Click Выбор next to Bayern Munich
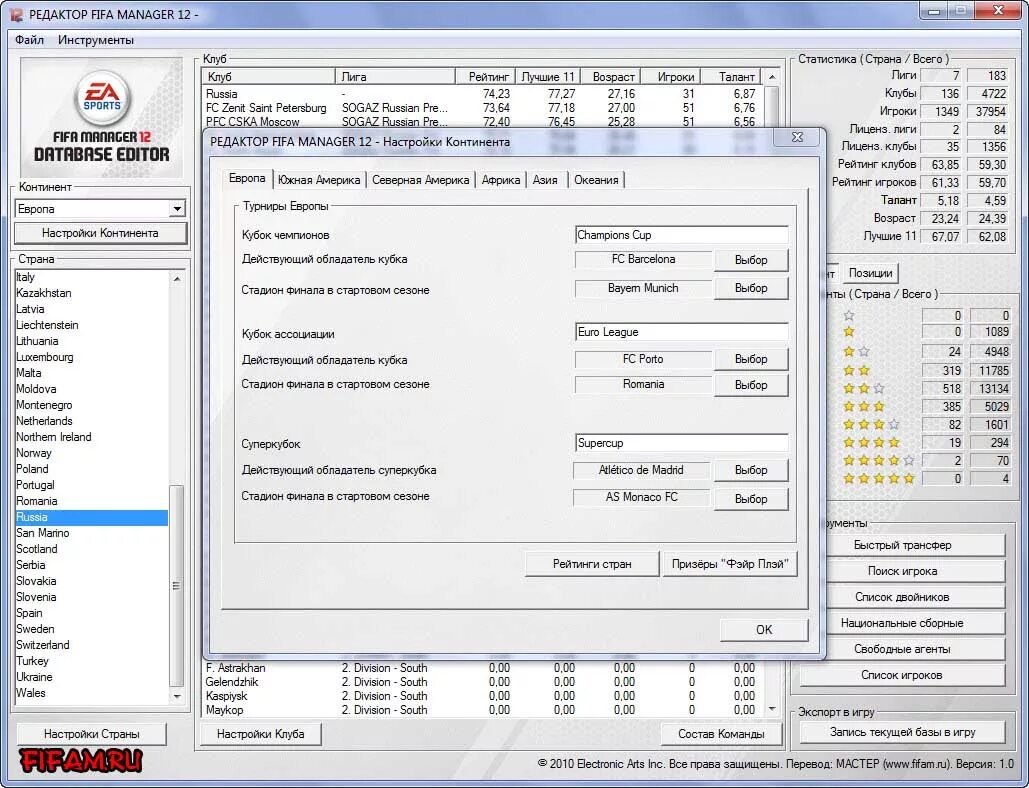Image resolution: width=1029 pixels, height=788 pixels. pyautogui.click(x=751, y=288)
